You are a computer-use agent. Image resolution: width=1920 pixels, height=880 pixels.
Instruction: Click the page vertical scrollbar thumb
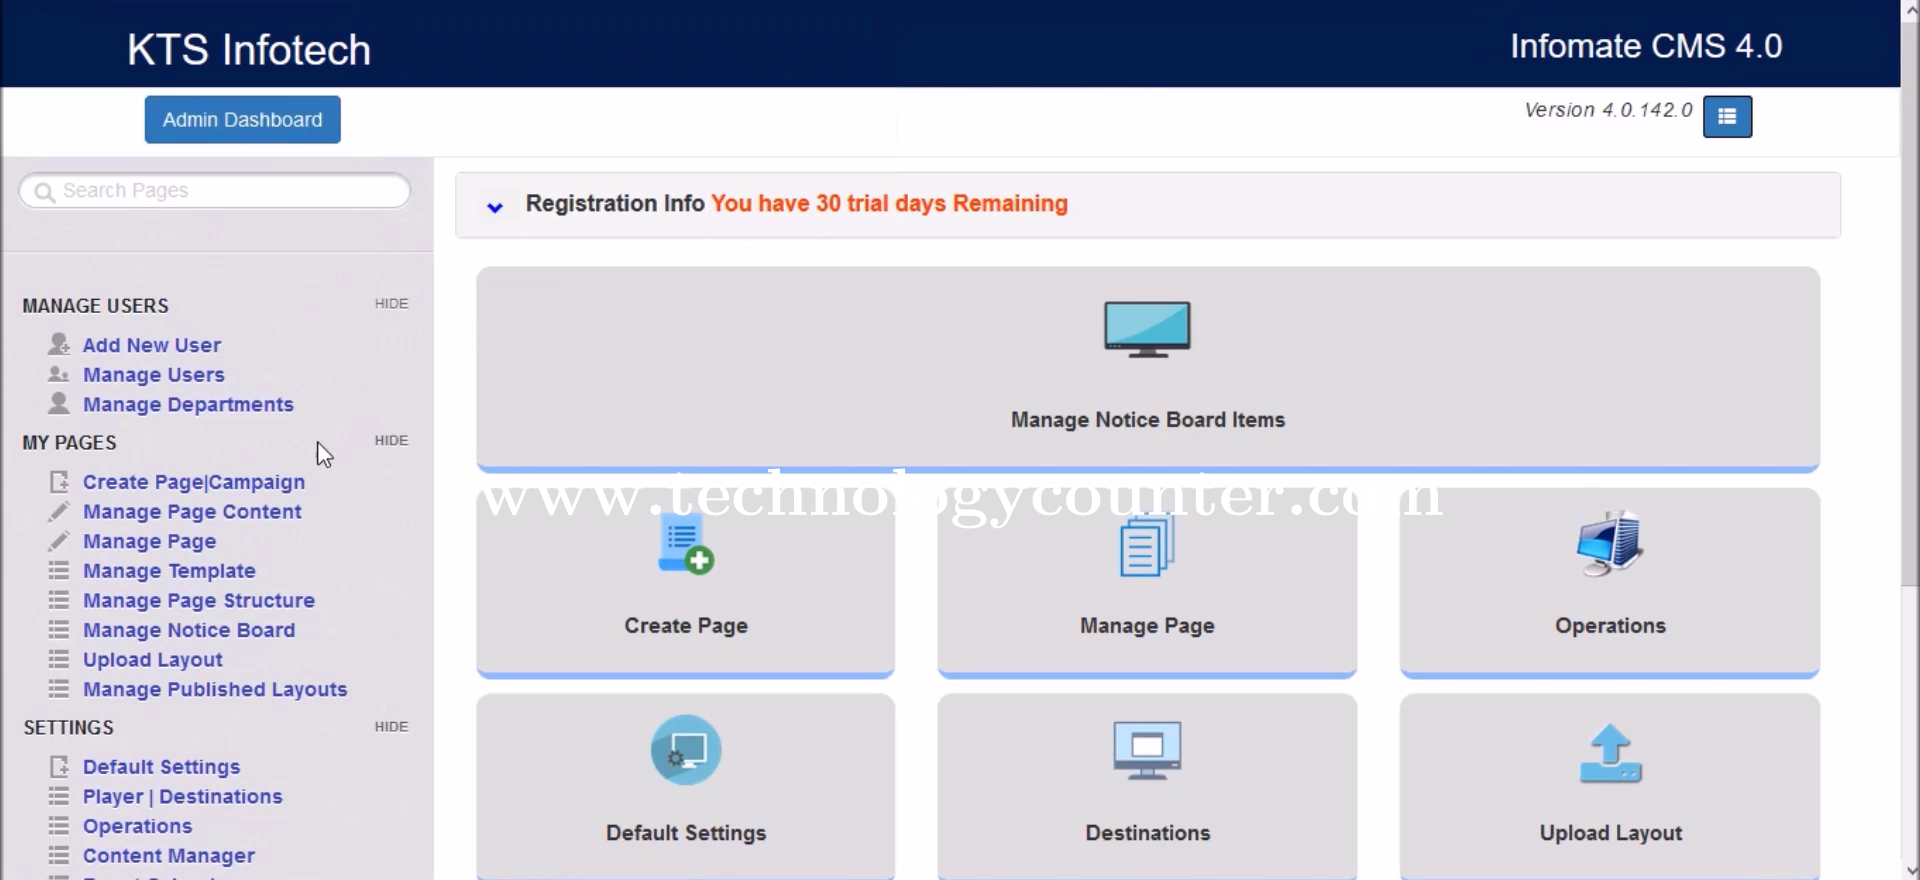pos(1910,302)
